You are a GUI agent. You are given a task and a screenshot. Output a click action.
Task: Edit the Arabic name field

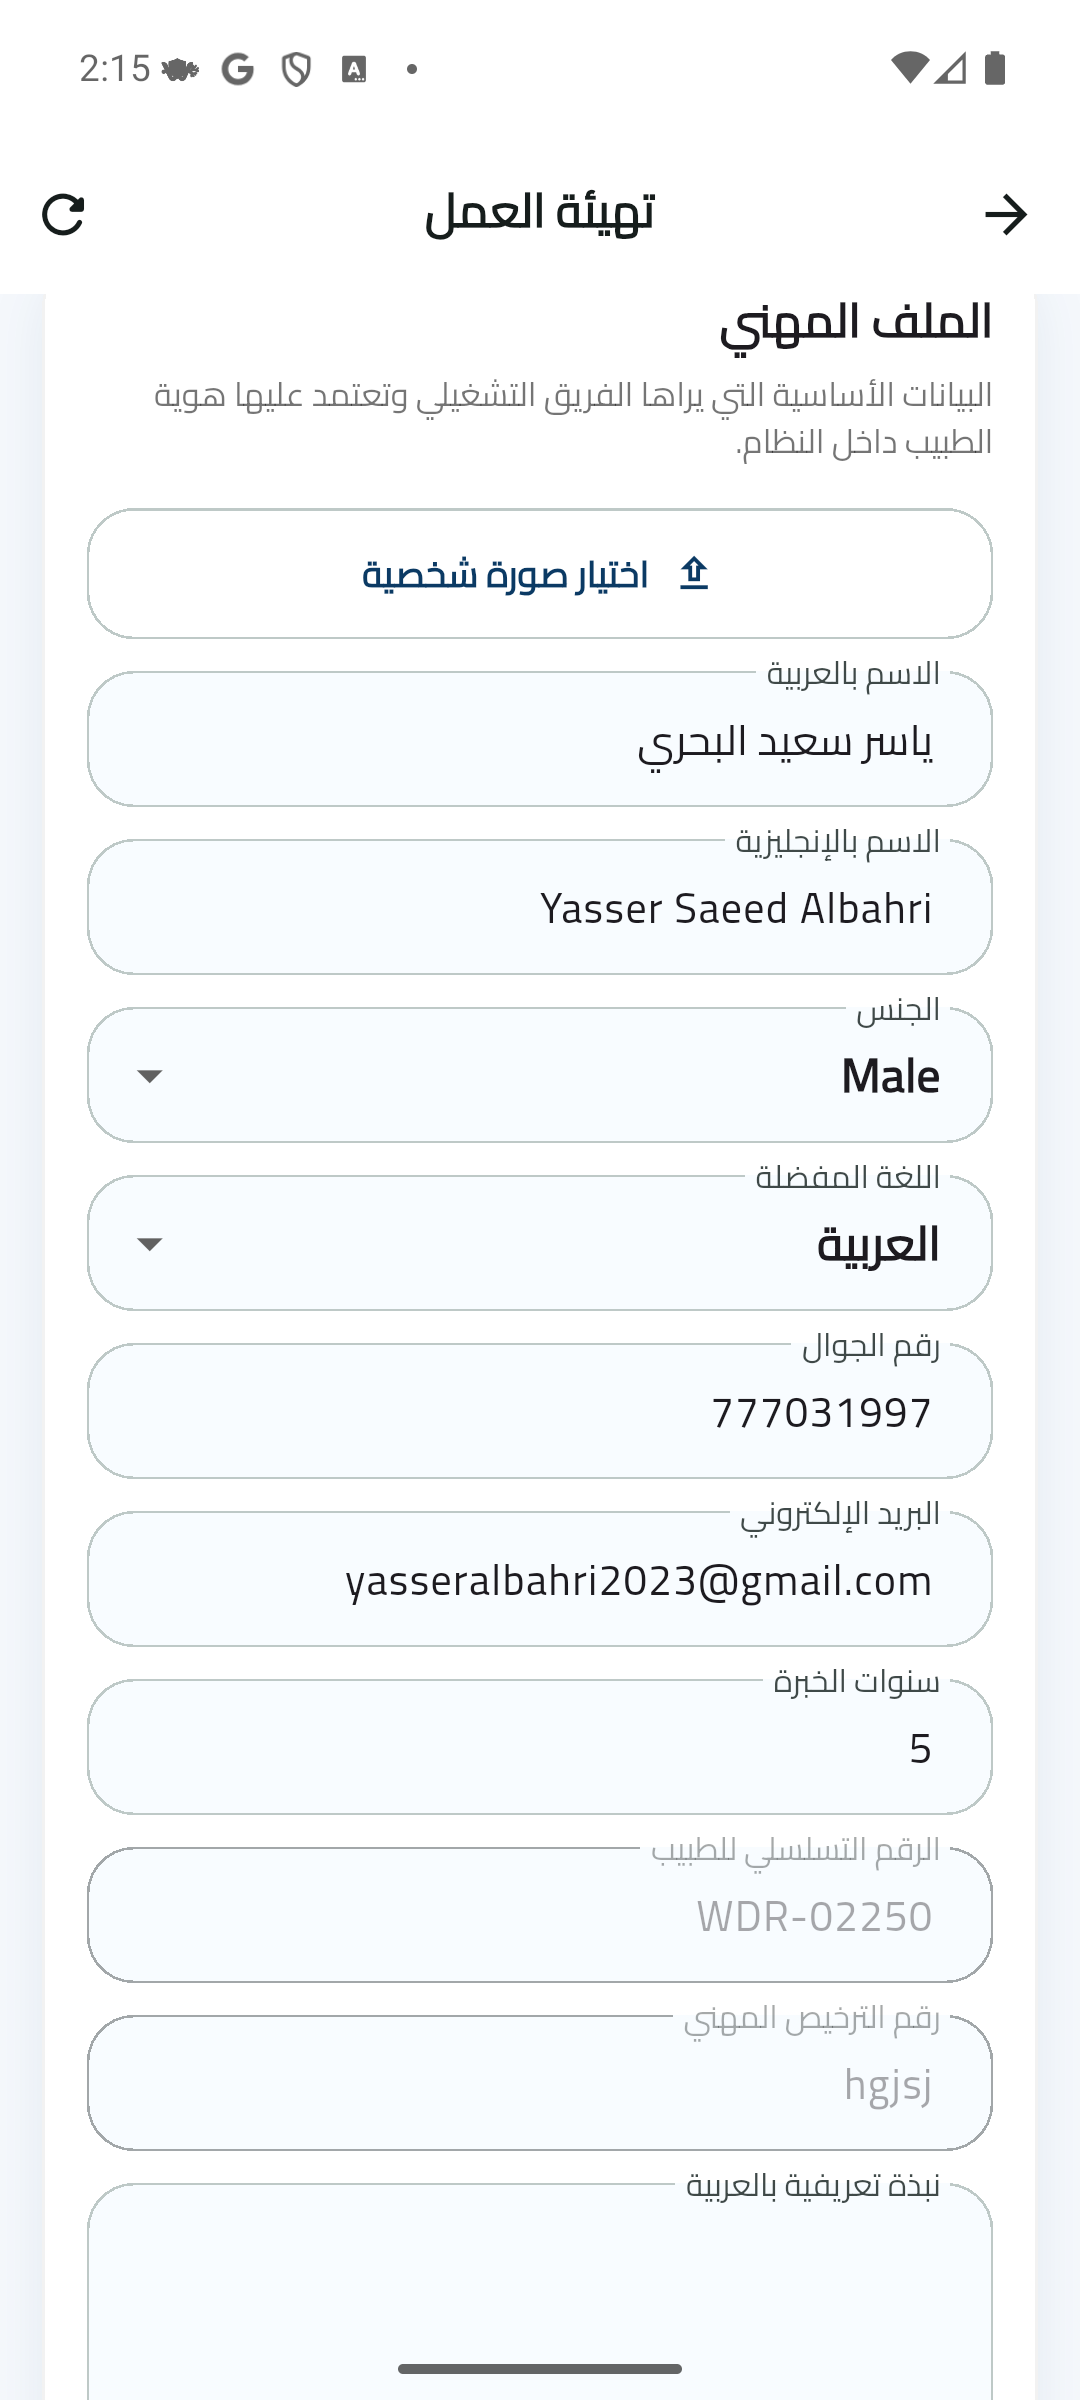coord(540,741)
